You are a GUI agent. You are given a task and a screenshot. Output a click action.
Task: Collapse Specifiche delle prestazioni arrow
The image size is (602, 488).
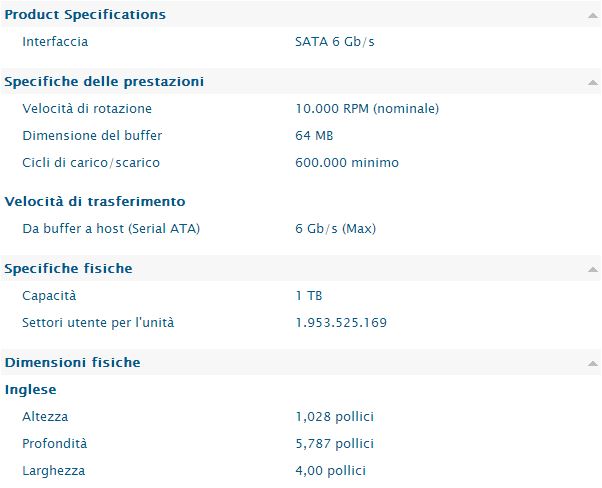[592, 82]
